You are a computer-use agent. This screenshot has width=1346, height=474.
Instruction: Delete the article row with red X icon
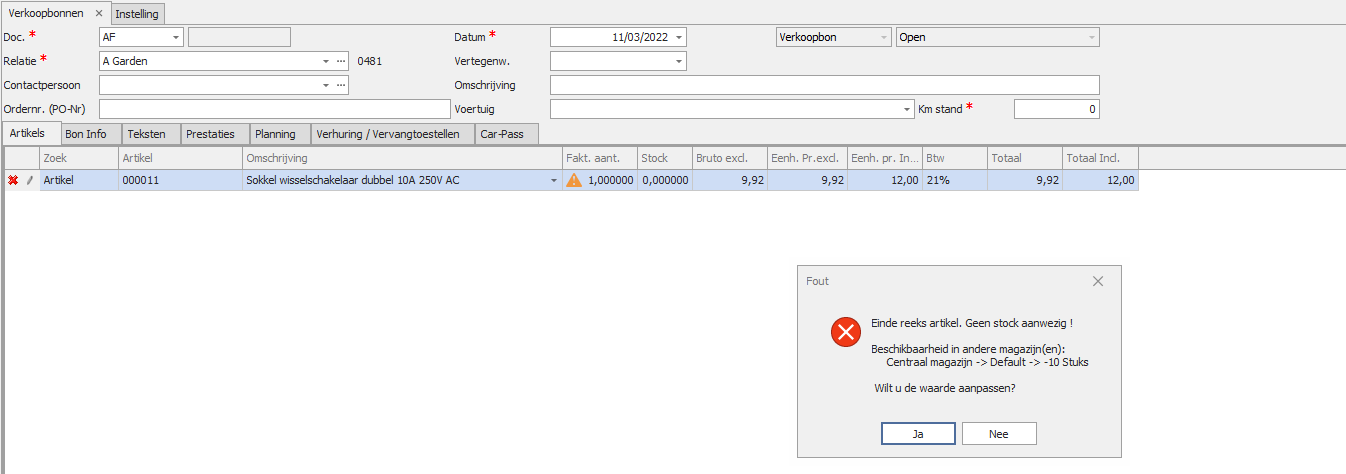(x=13, y=181)
